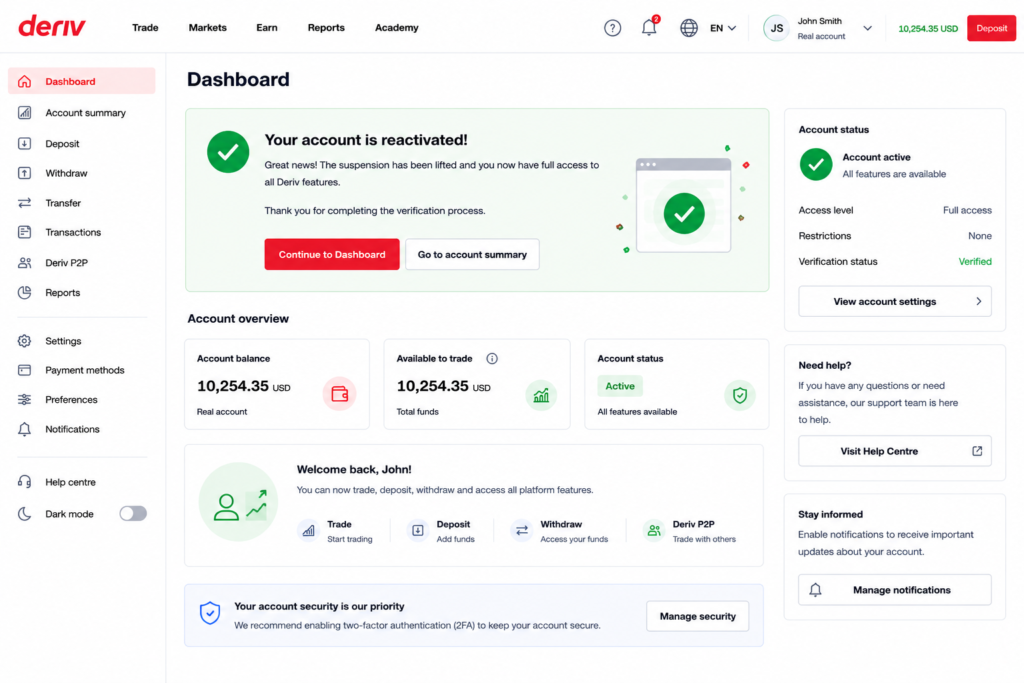Click the Deposit sidebar icon
1024x683 pixels.
[x=24, y=144]
